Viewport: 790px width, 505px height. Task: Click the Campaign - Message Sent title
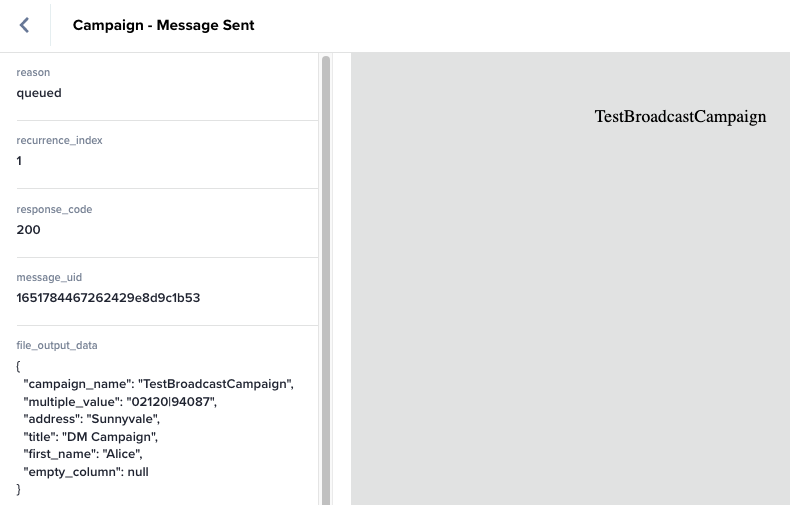tap(163, 25)
